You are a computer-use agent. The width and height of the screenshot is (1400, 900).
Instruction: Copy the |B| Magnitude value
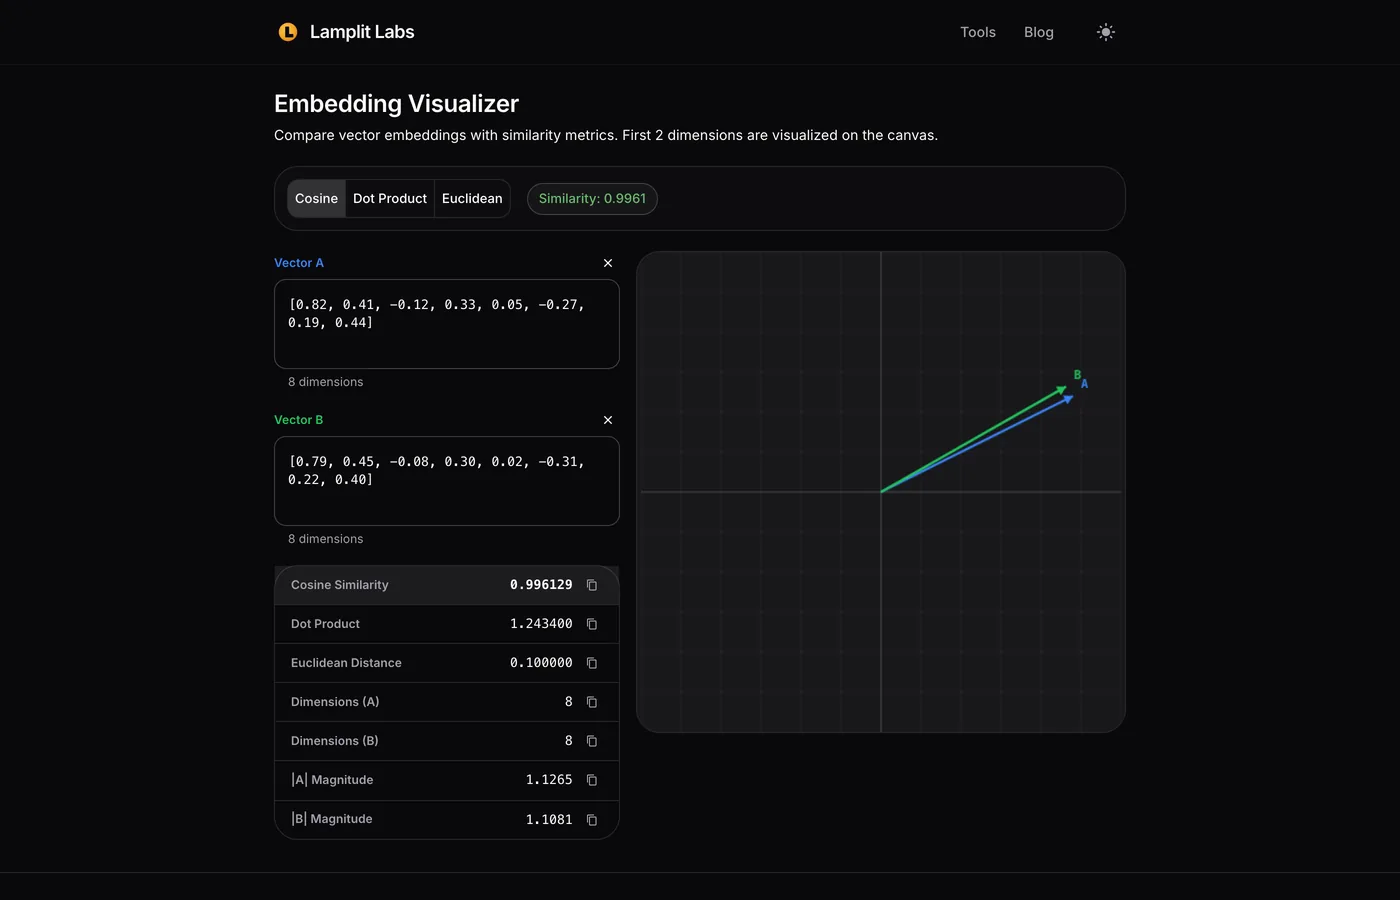592,820
